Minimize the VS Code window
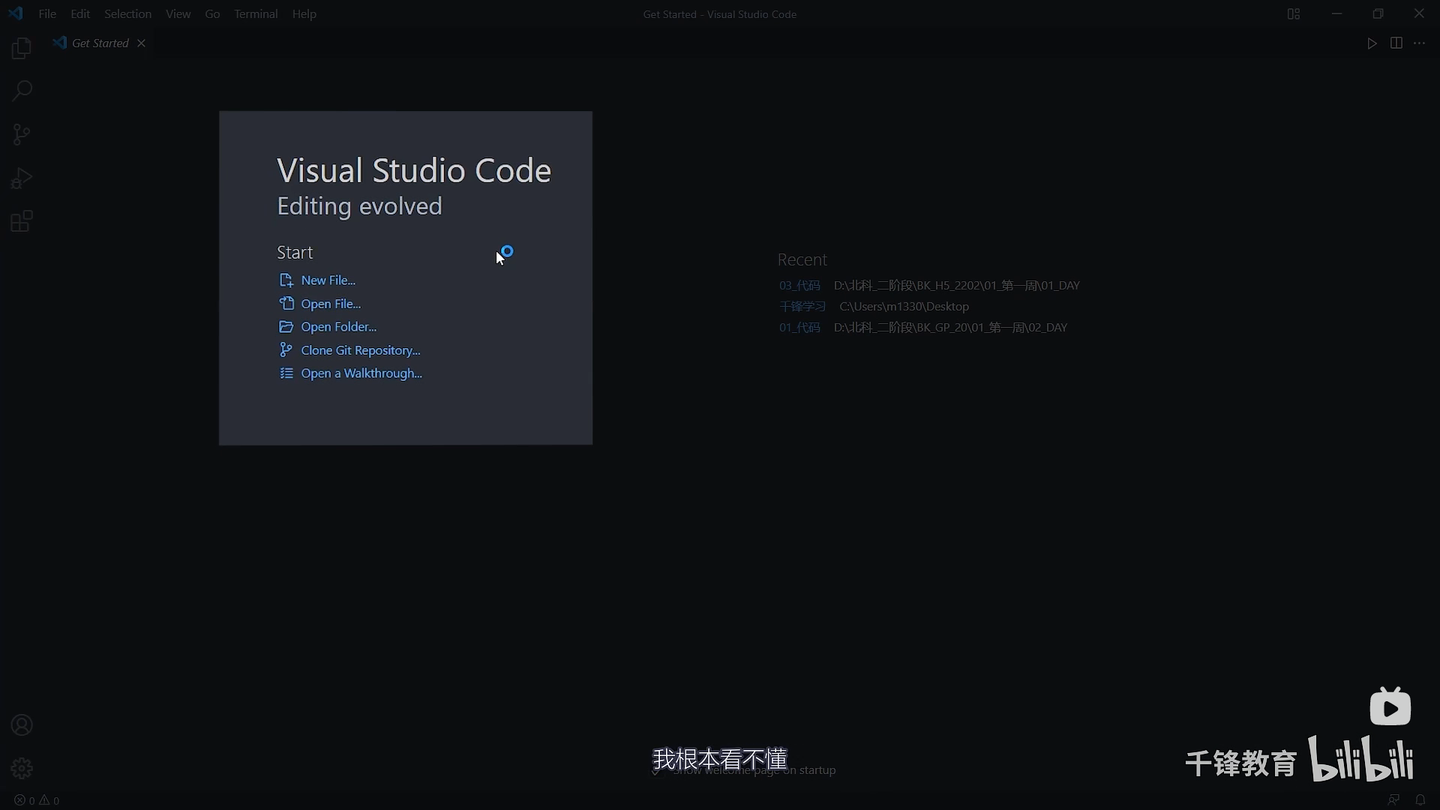This screenshot has height=810, width=1440. point(1337,14)
